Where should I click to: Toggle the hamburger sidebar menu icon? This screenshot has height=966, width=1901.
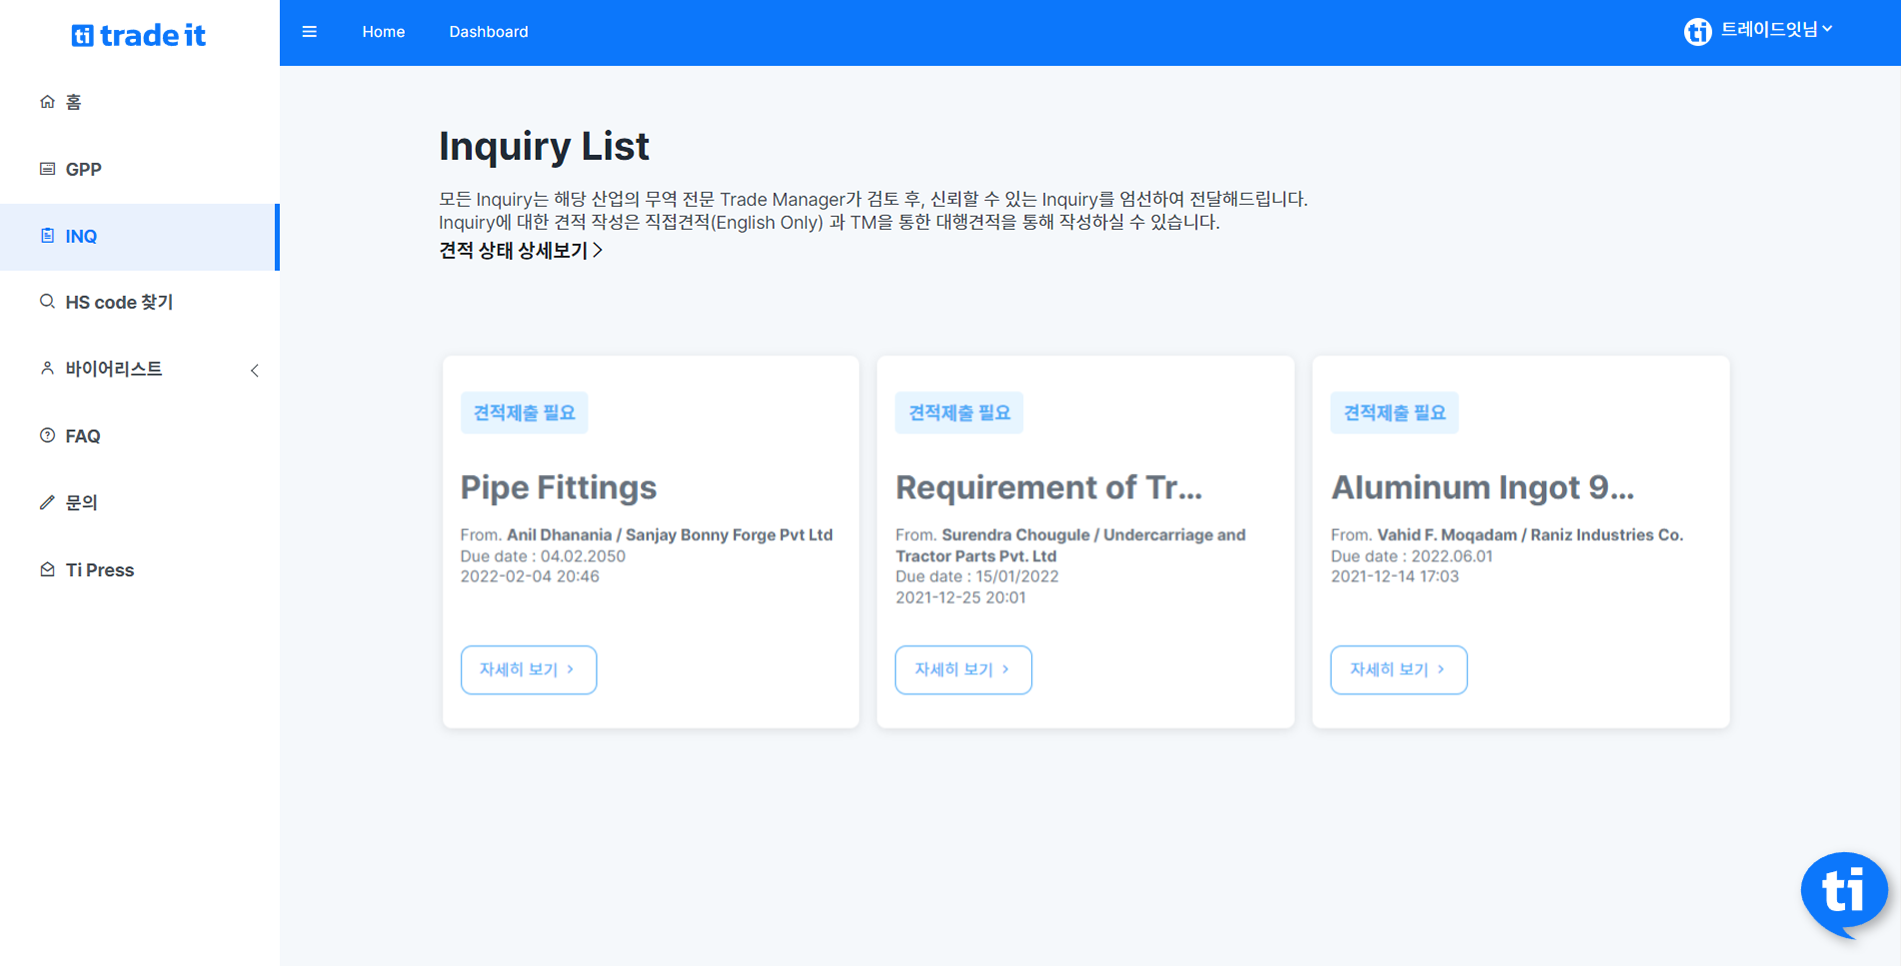click(x=310, y=32)
